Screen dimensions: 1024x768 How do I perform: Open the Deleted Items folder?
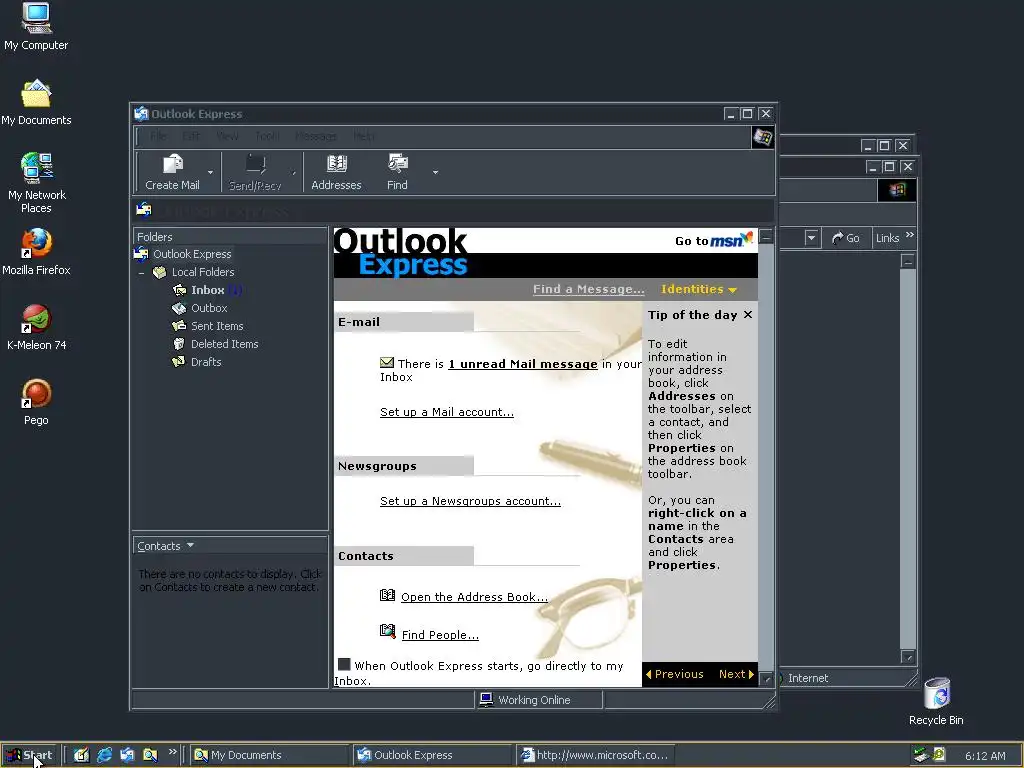coord(225,344)
